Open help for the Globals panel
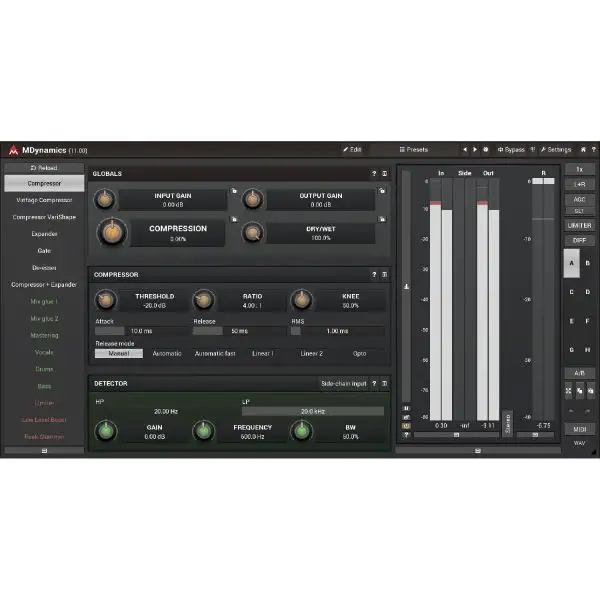This screenshot has width=600, height=600. [374, 174]
